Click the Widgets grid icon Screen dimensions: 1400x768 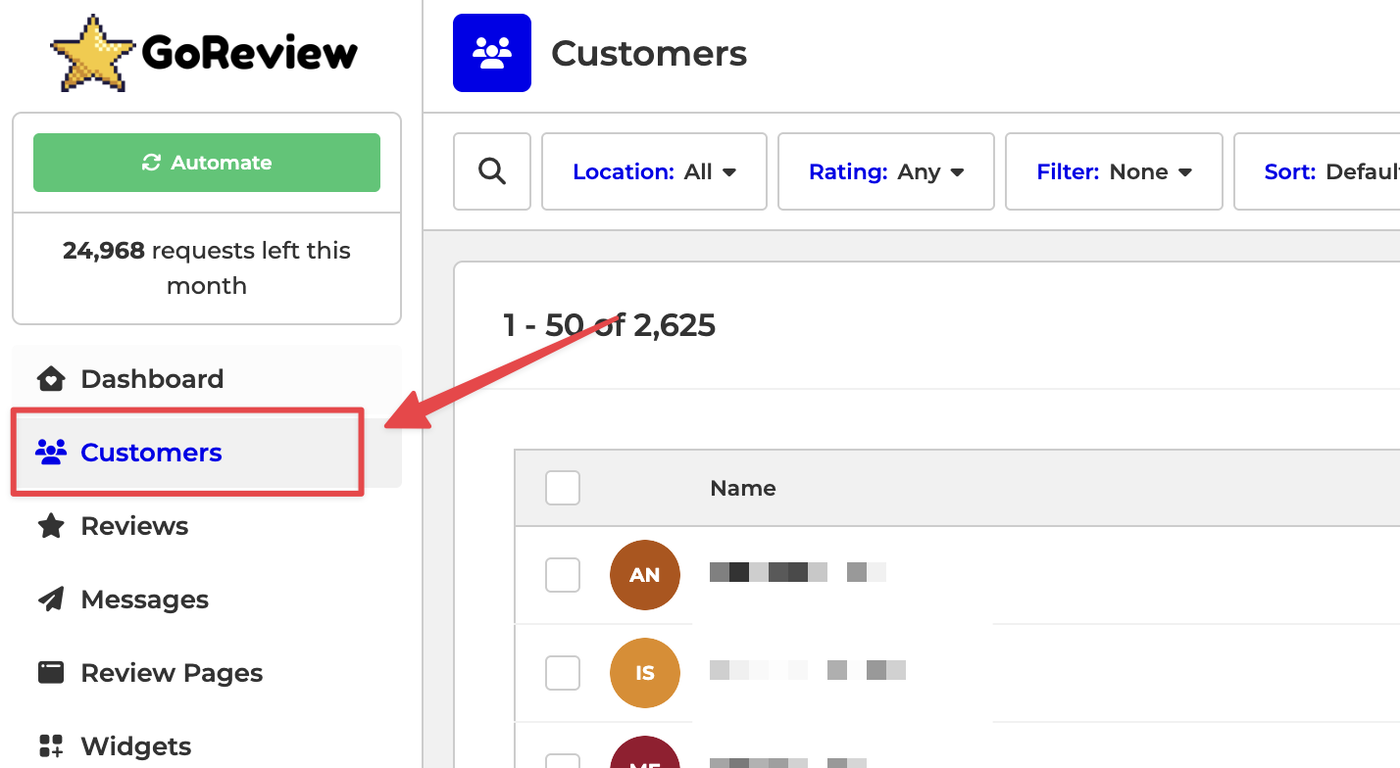(51, 746)
